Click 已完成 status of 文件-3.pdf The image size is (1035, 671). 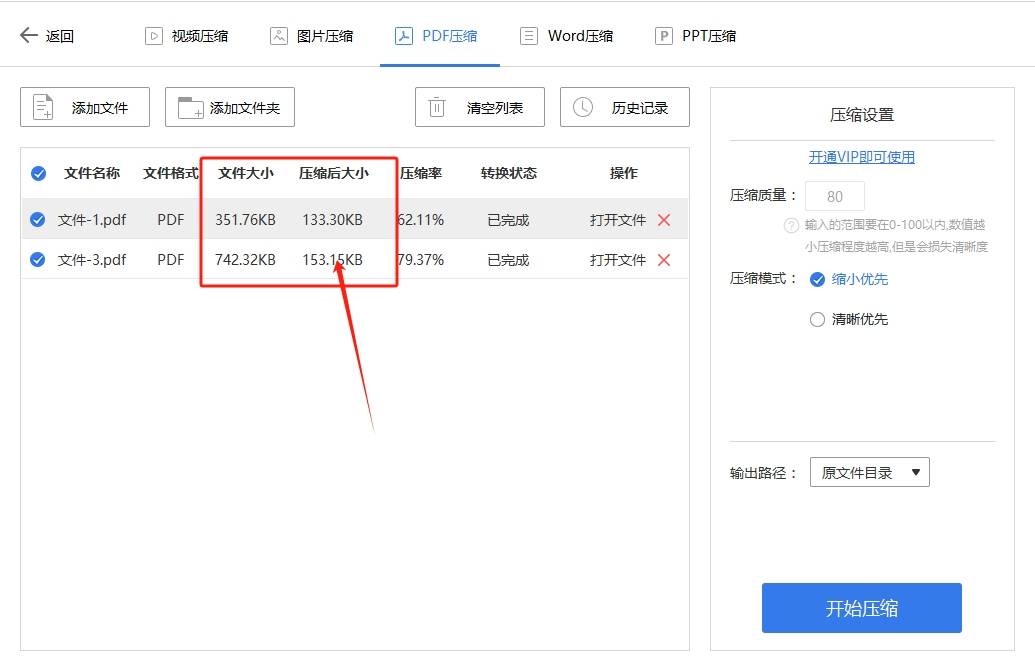pyautogui.click(x=508, y=260)
